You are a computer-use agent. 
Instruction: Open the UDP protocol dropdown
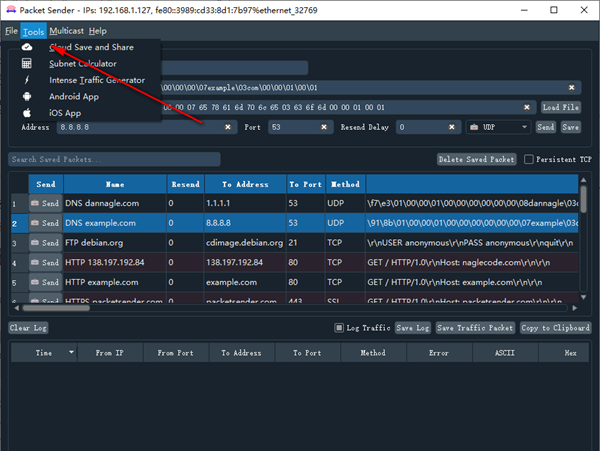498,127
